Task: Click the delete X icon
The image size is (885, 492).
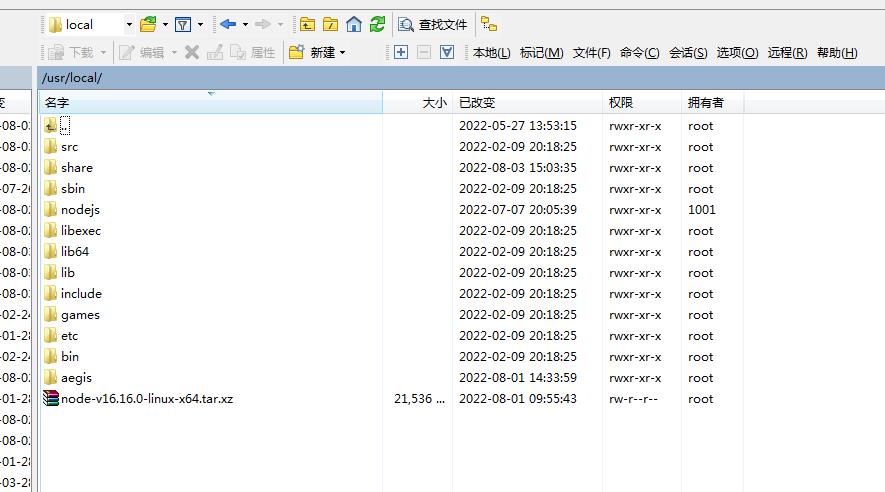Action: [x=192, y=52]
